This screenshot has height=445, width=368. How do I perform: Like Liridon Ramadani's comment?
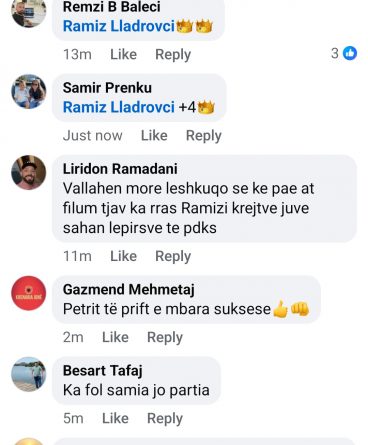click(123, 256)
